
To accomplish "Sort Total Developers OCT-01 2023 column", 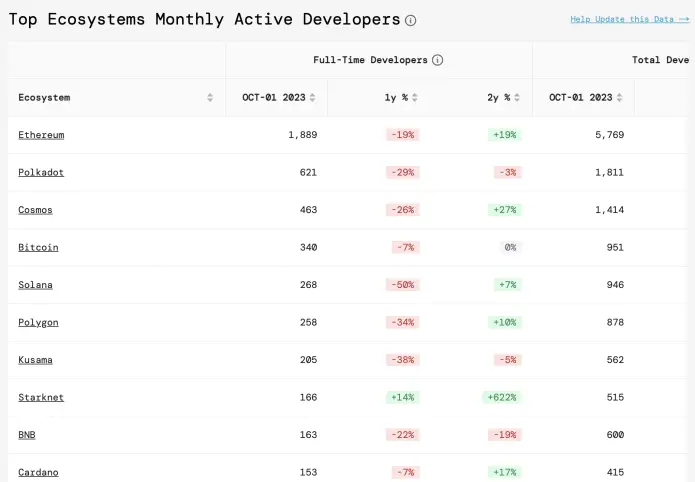I will 620,98.
